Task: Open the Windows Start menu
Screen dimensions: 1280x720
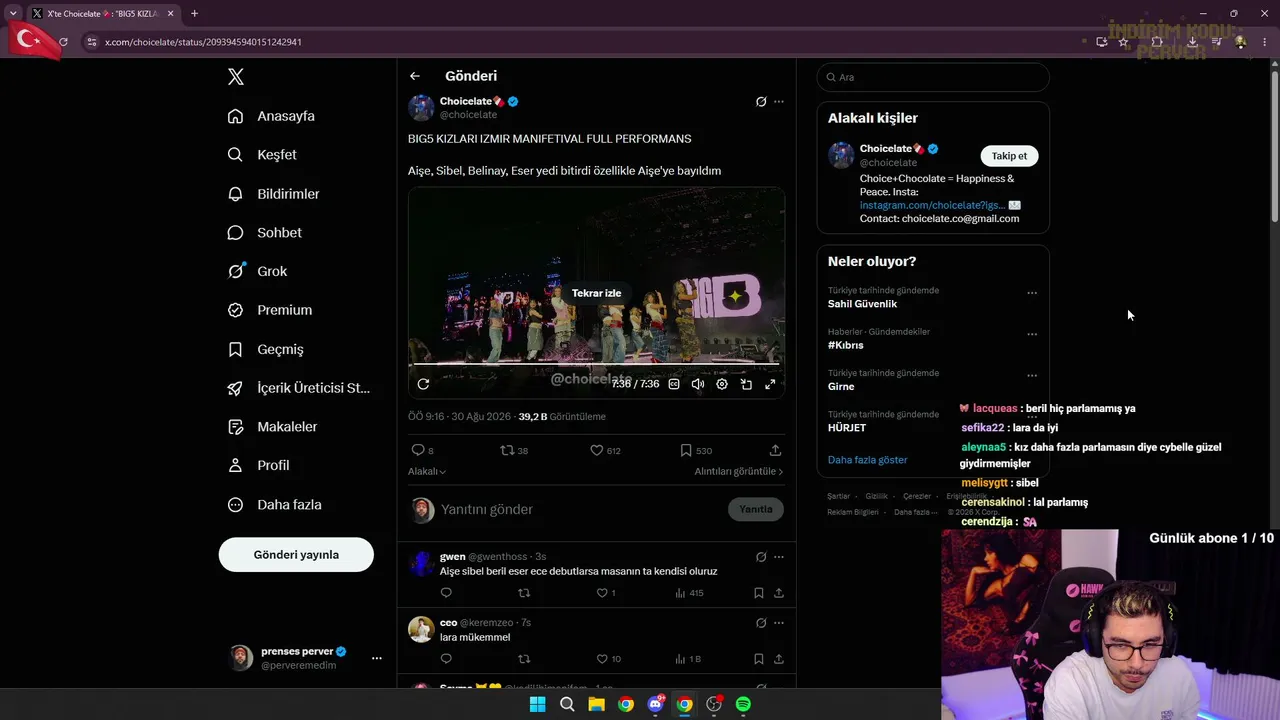Action: tap(537, 705)
